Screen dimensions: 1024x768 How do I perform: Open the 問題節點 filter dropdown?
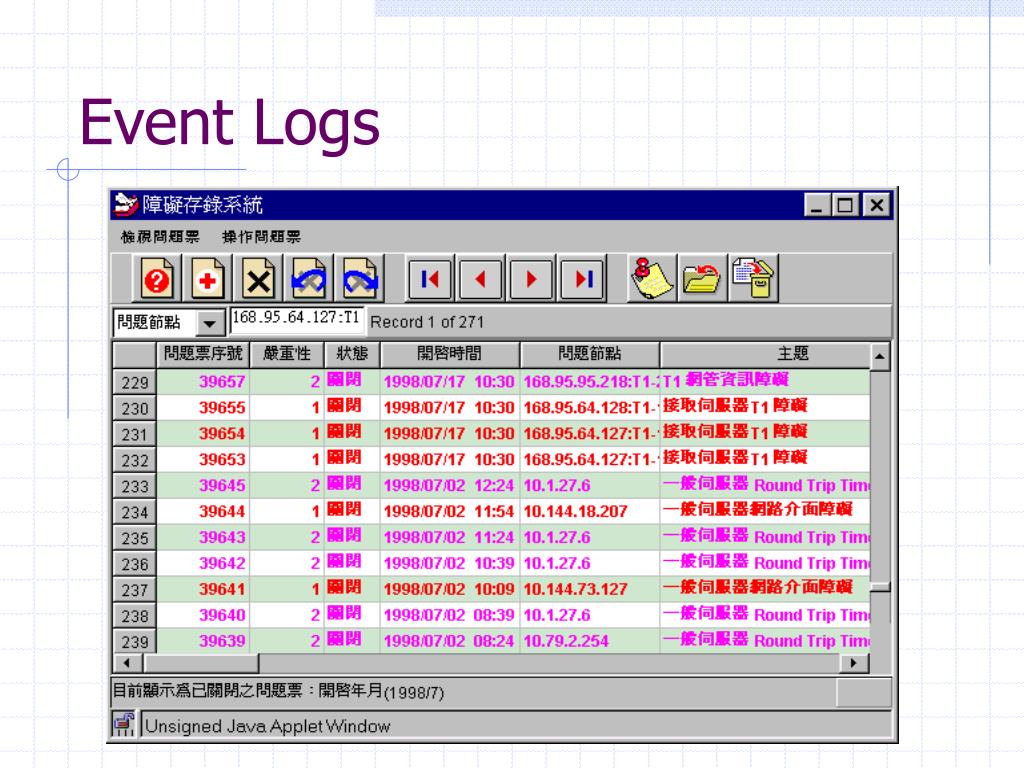point(210,323)
